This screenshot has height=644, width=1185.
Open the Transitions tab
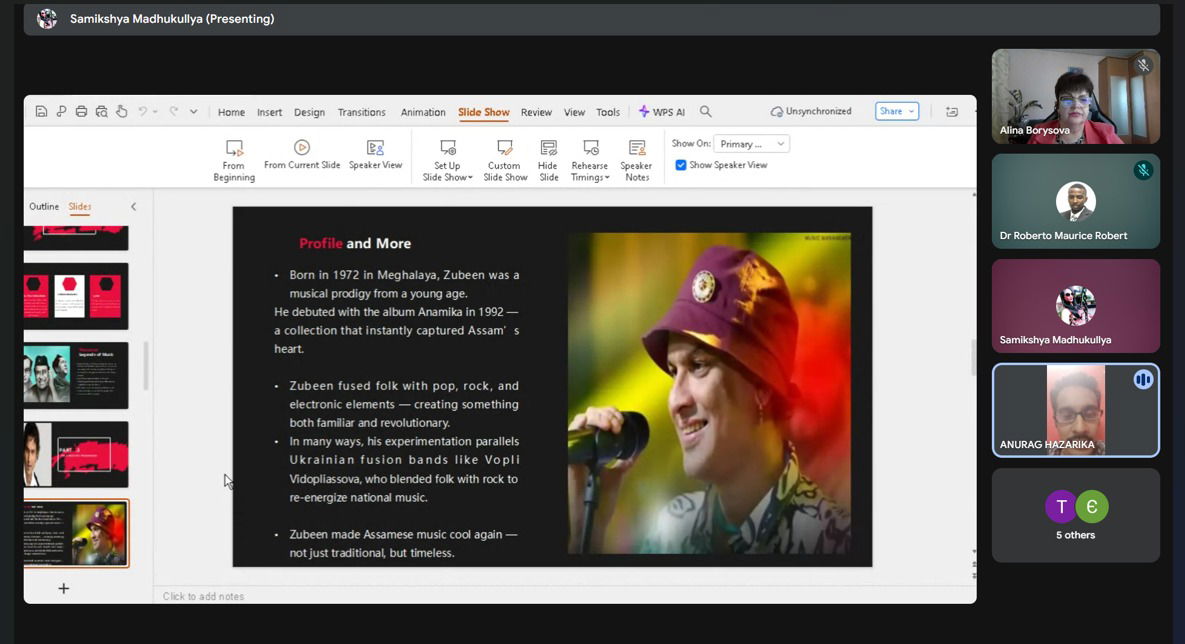pos(361,112)
